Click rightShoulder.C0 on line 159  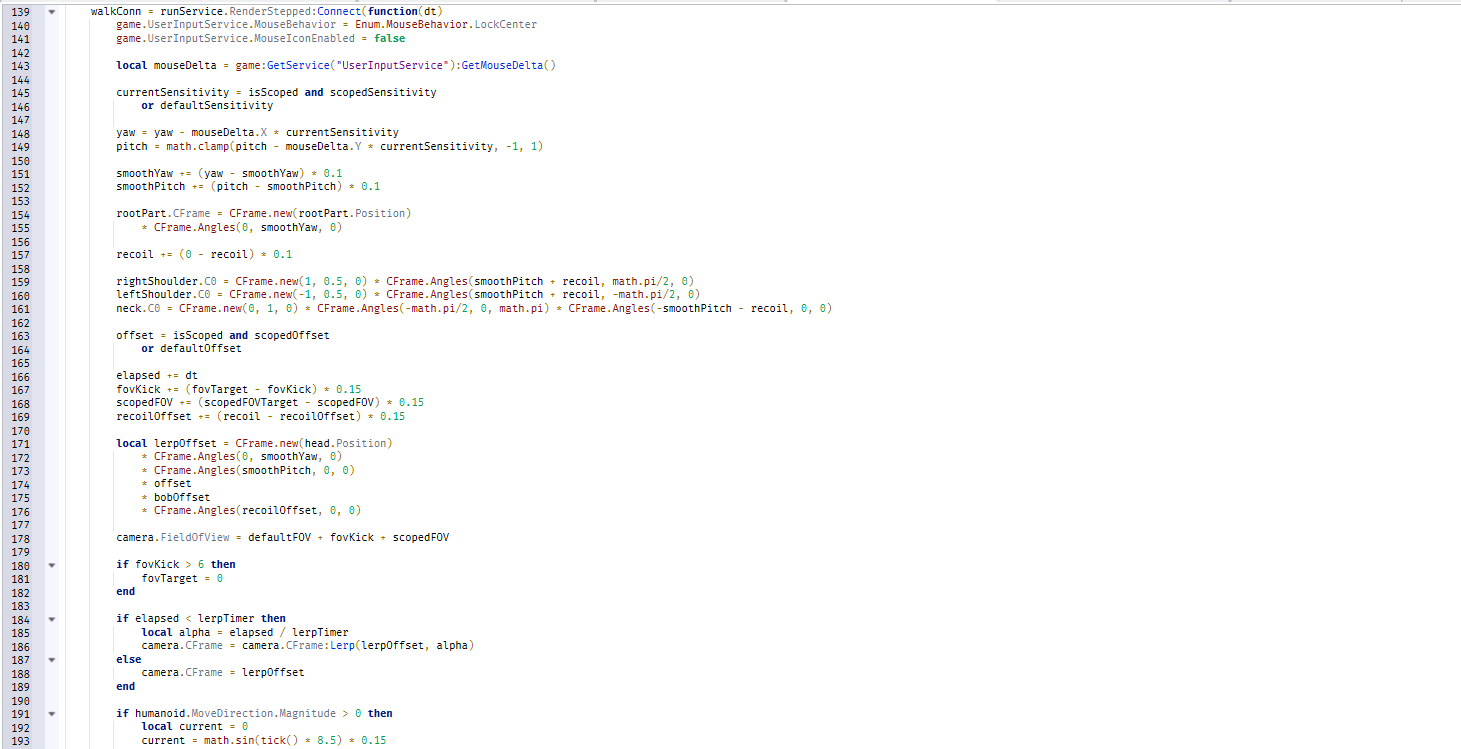tap(166, 281)
